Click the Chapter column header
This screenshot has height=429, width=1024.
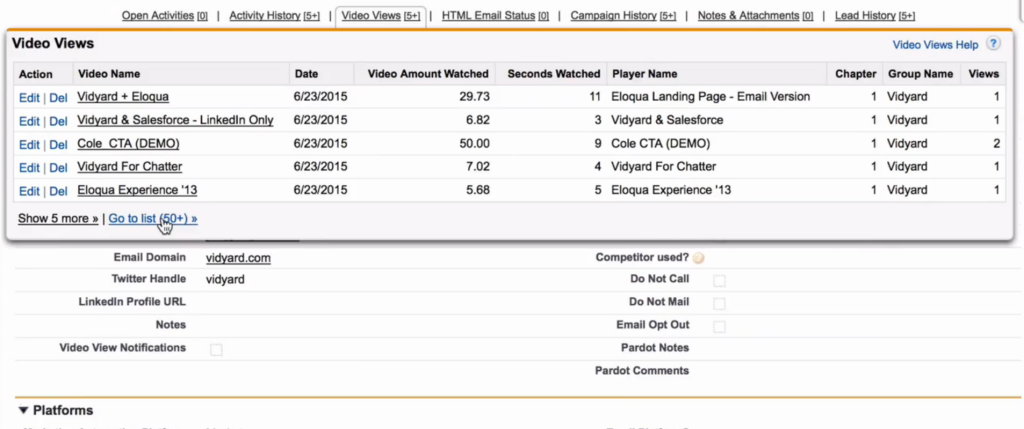(x=856, y=74)
